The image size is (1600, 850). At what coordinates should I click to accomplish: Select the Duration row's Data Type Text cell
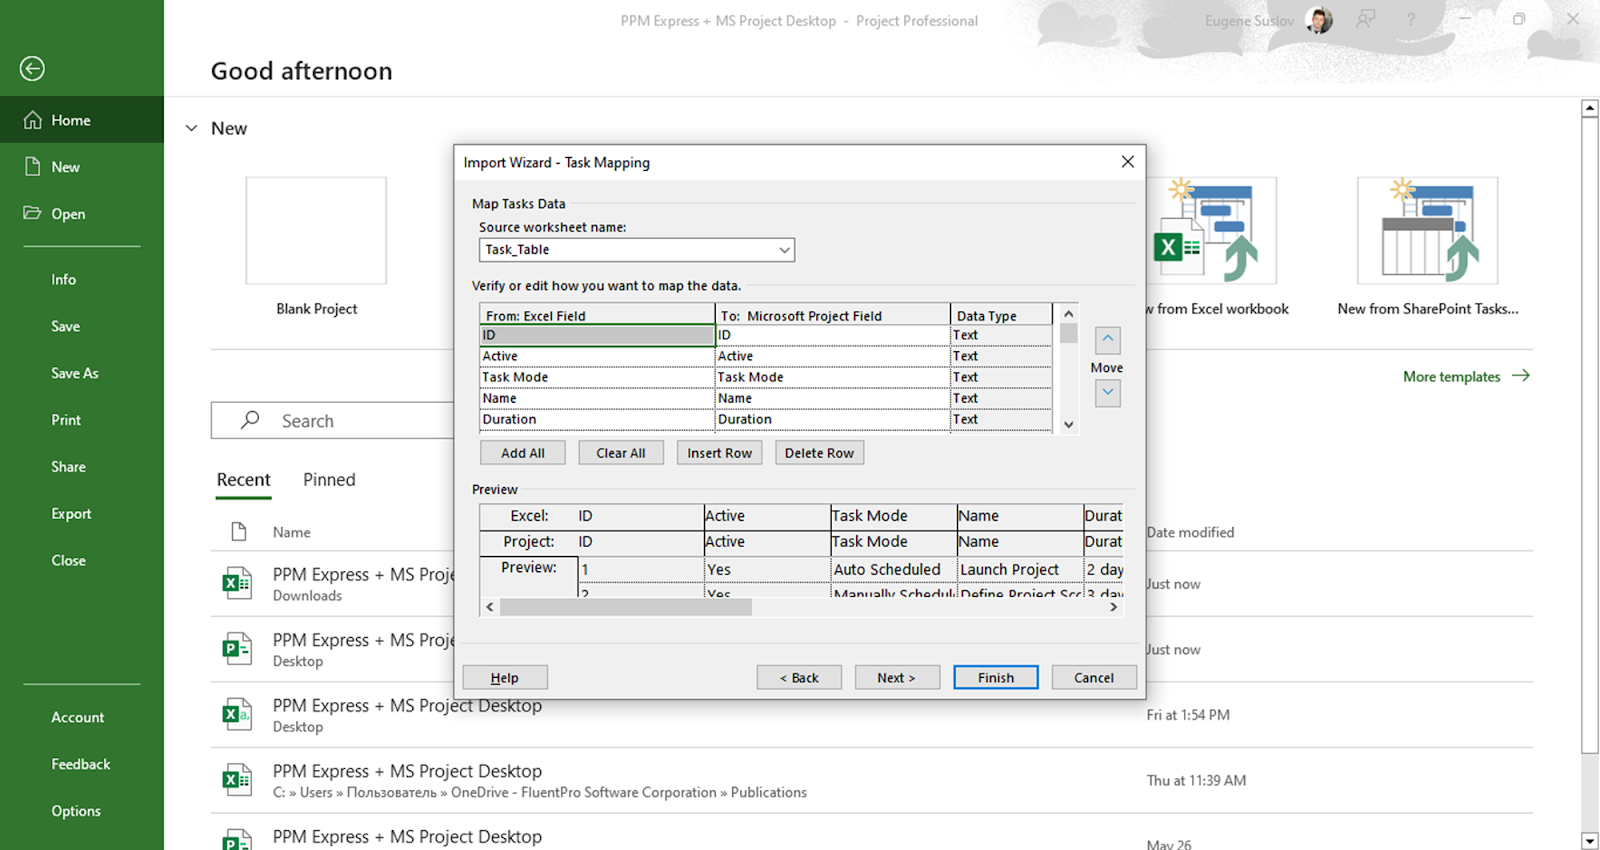[1001, 419]
